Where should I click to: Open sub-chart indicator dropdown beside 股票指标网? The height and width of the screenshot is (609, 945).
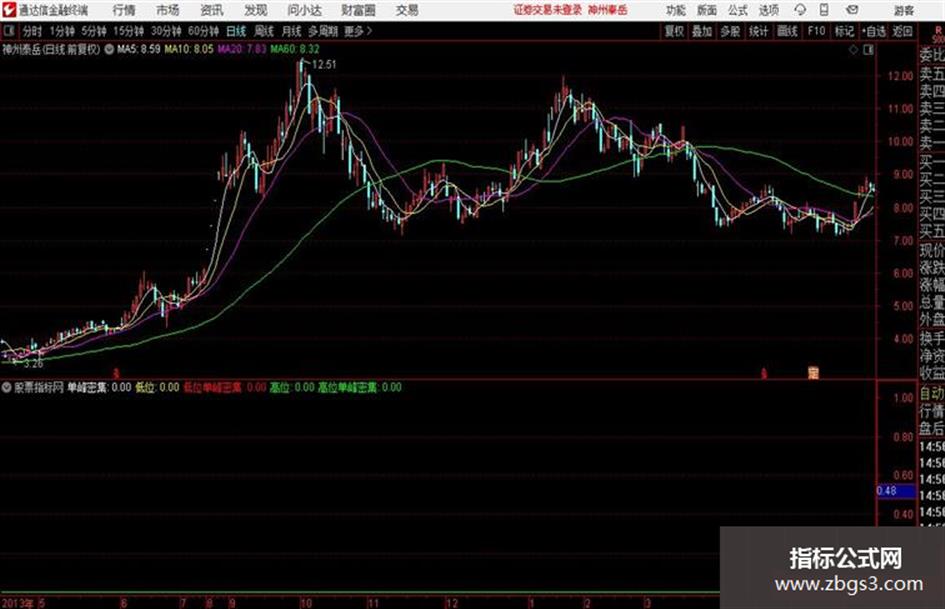(x=6, y=388)
